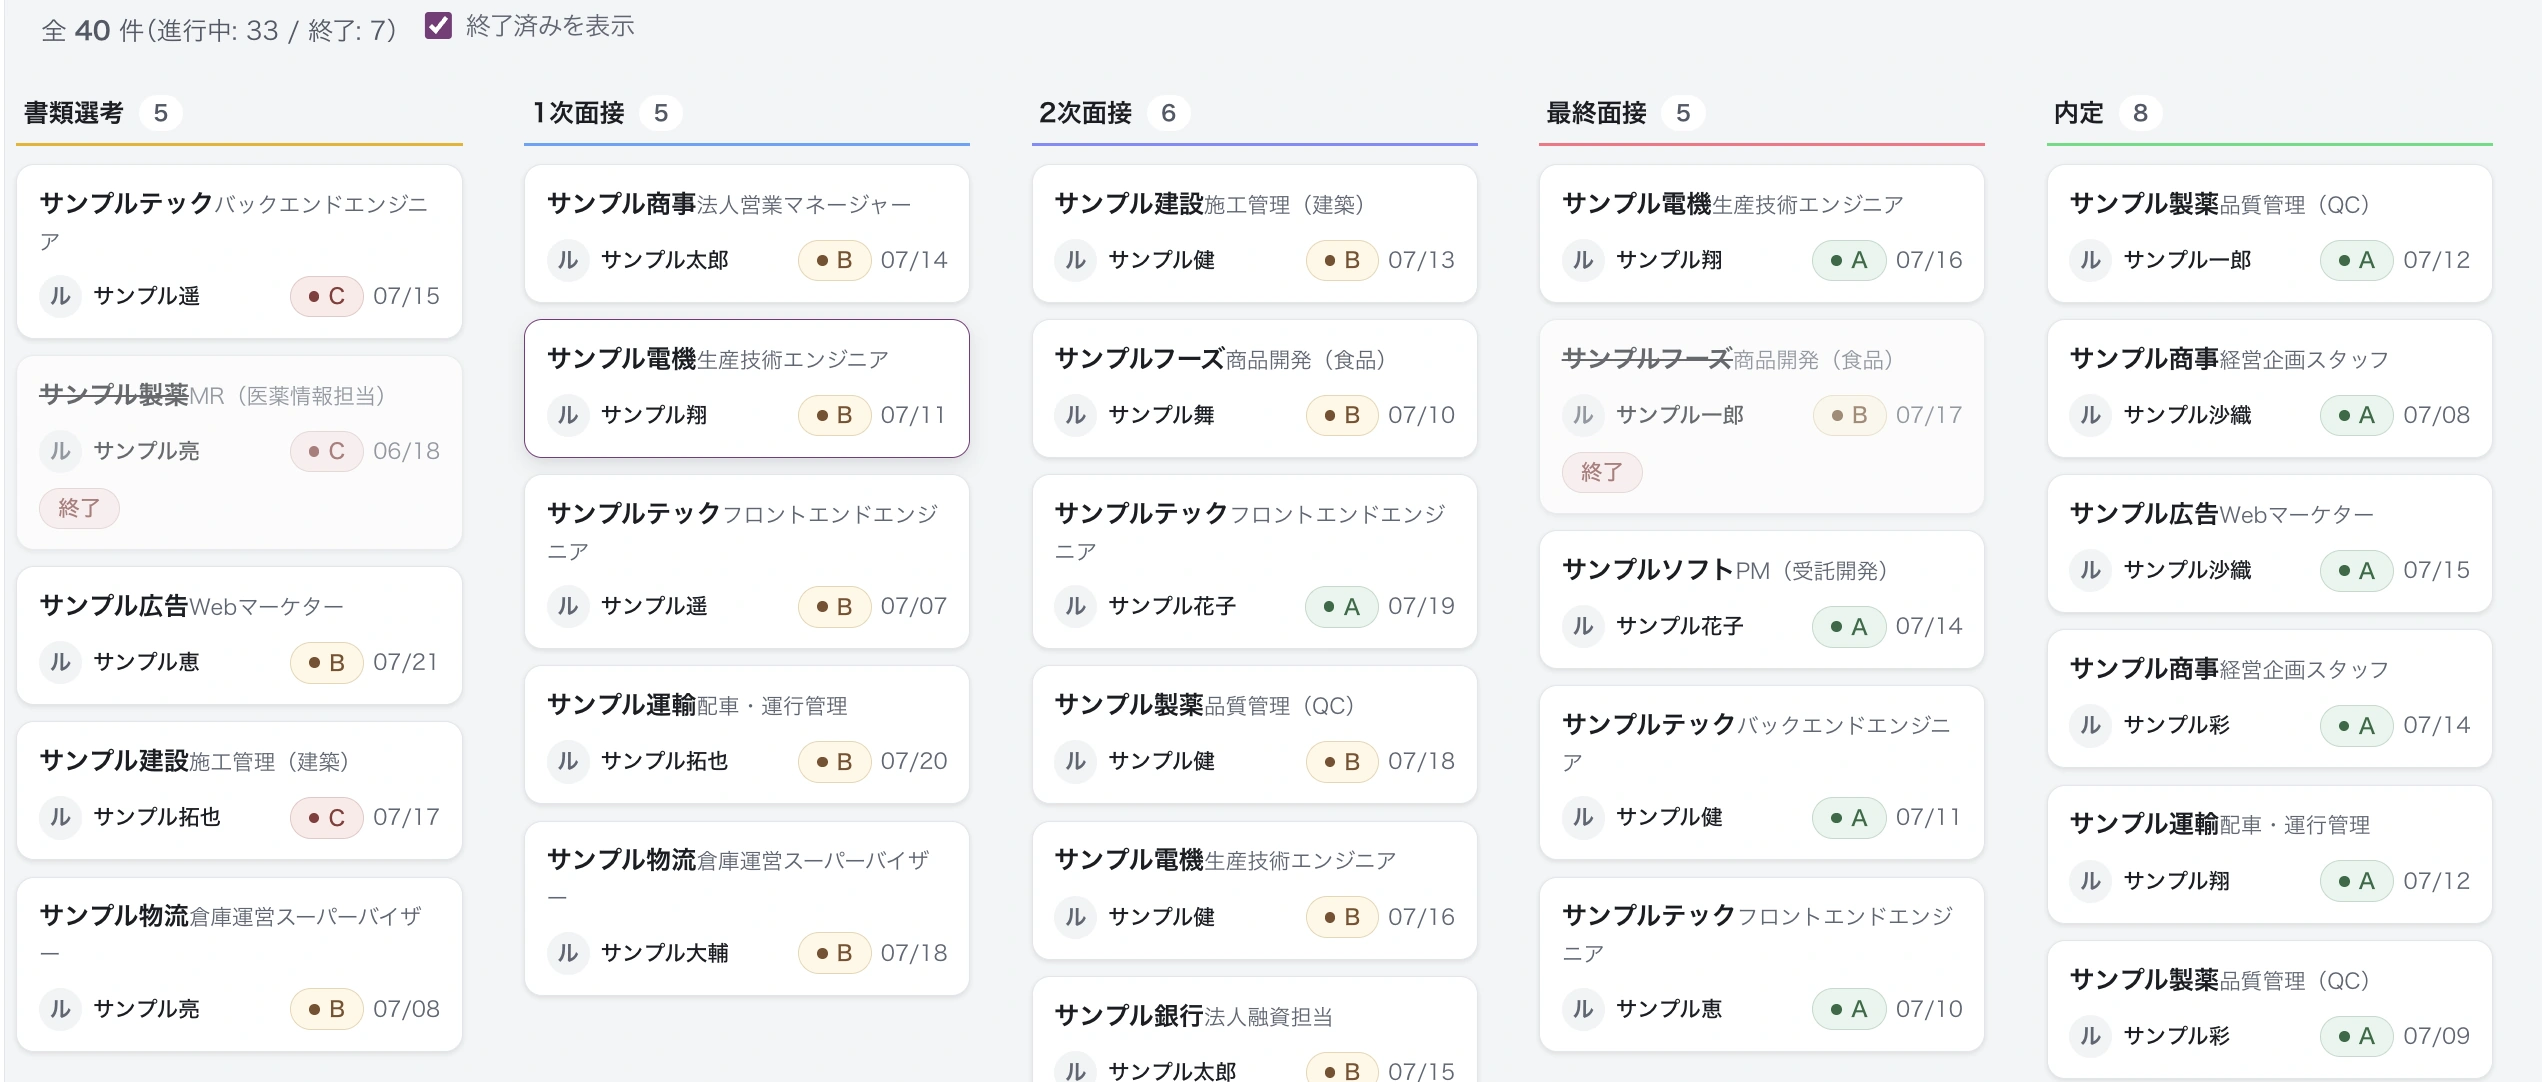Select the 内定 column header
2542x1082 pixels.
pyautogui.click(x=2079, y=113)
